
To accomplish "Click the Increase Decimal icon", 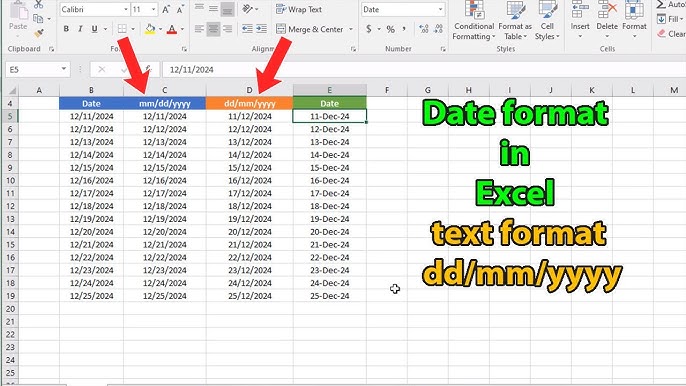I will point(424,29).
